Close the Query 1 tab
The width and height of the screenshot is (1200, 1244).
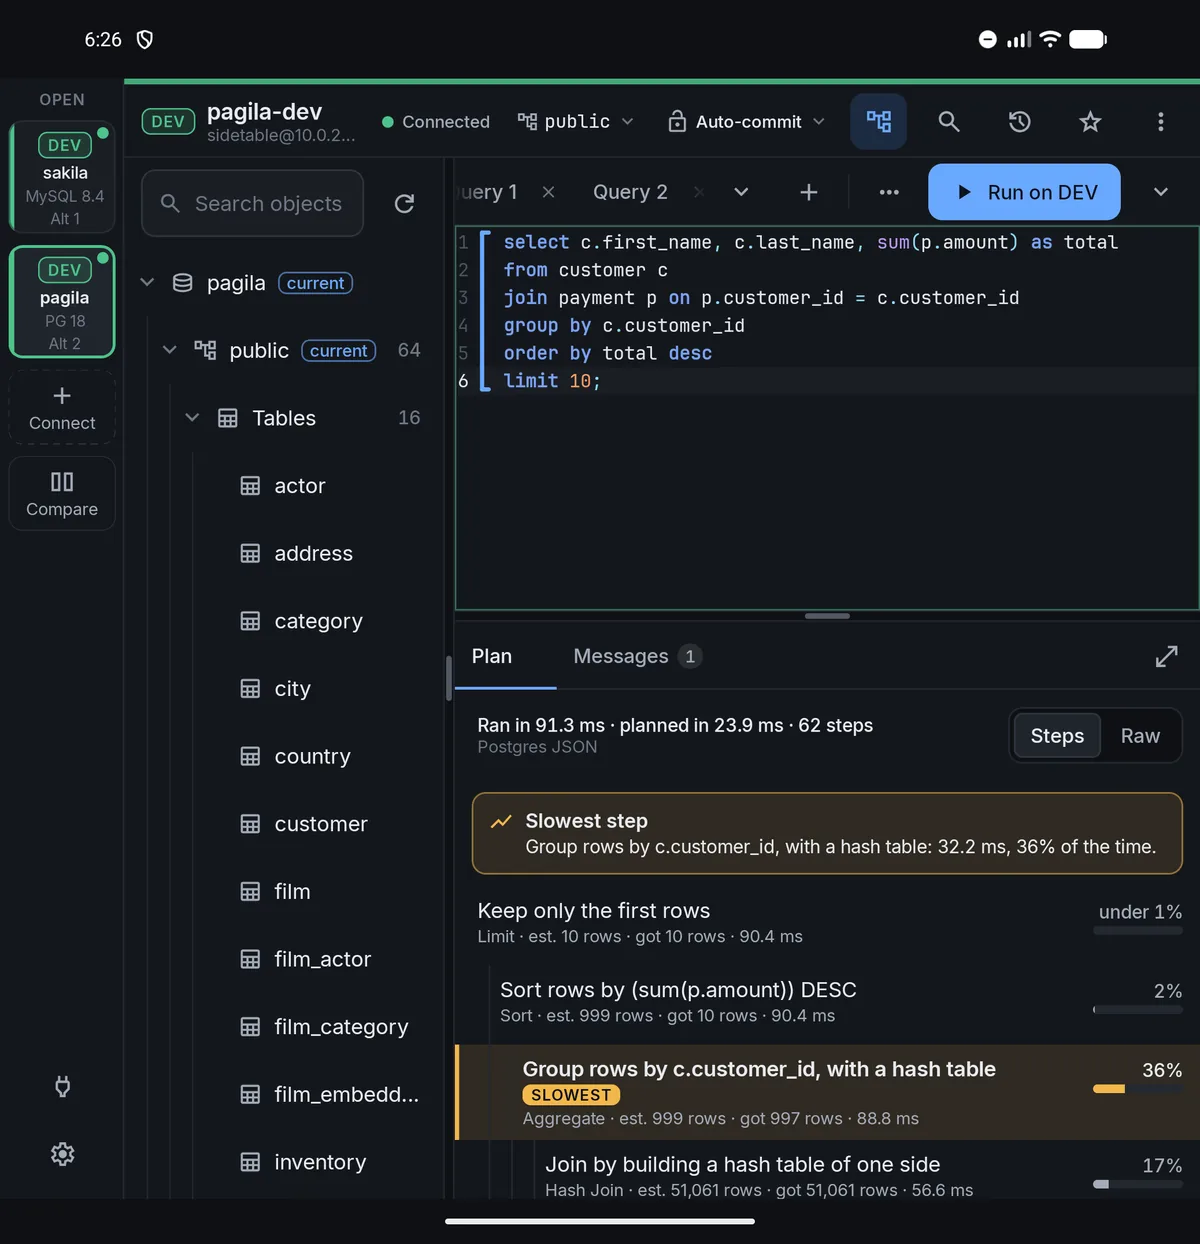click(x=548, y=191)
